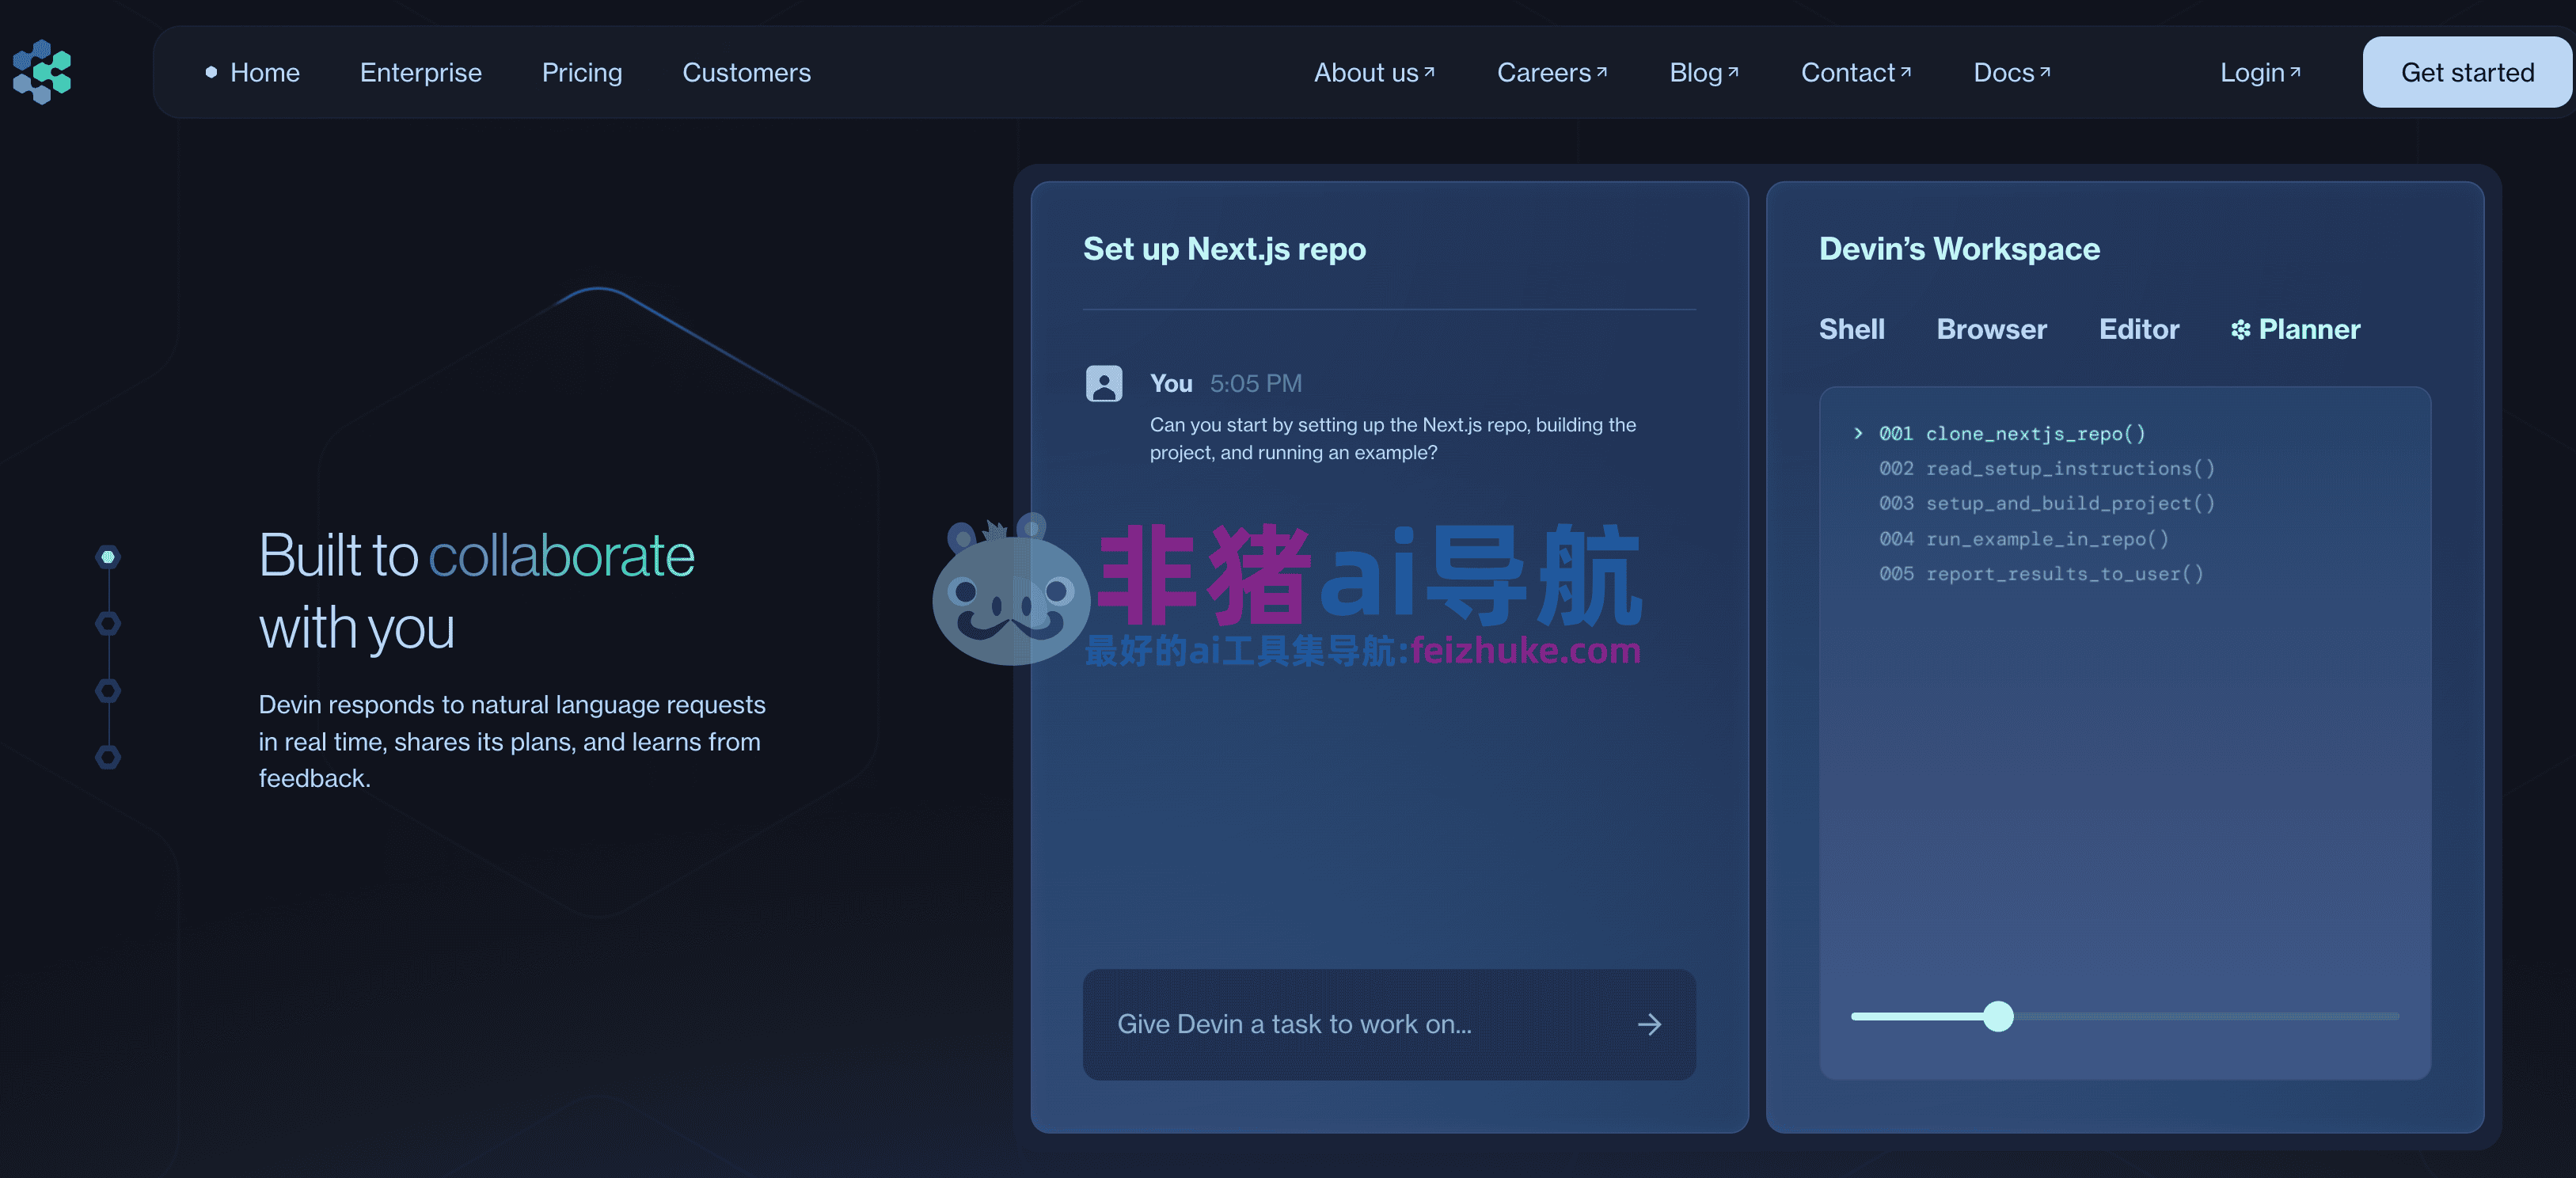Click the workspace timeline slider handle
2576x1178 pixels.
click(x=1997, y=1016)
